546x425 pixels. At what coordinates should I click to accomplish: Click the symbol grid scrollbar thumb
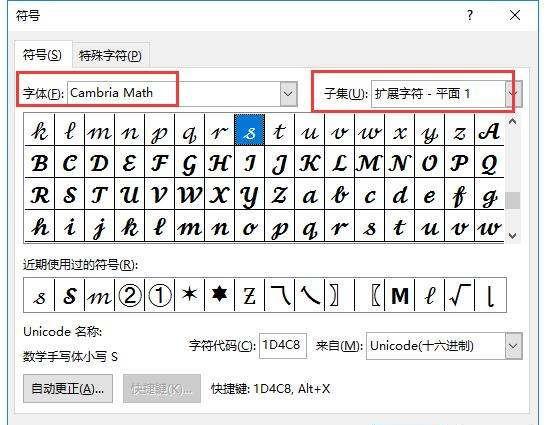click(x=512, y=200)
